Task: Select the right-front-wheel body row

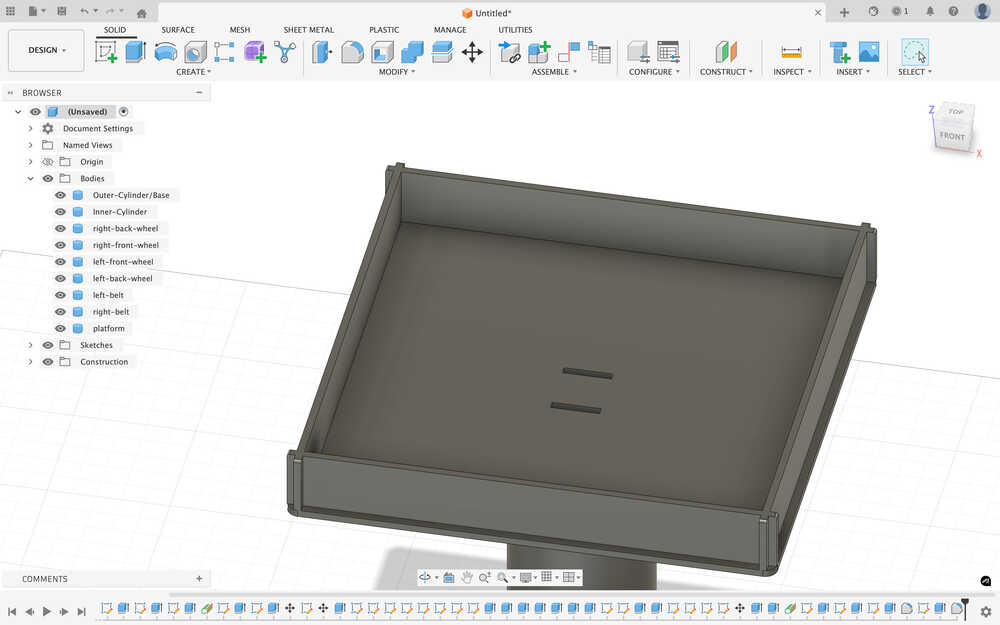Action: point(126,245)
